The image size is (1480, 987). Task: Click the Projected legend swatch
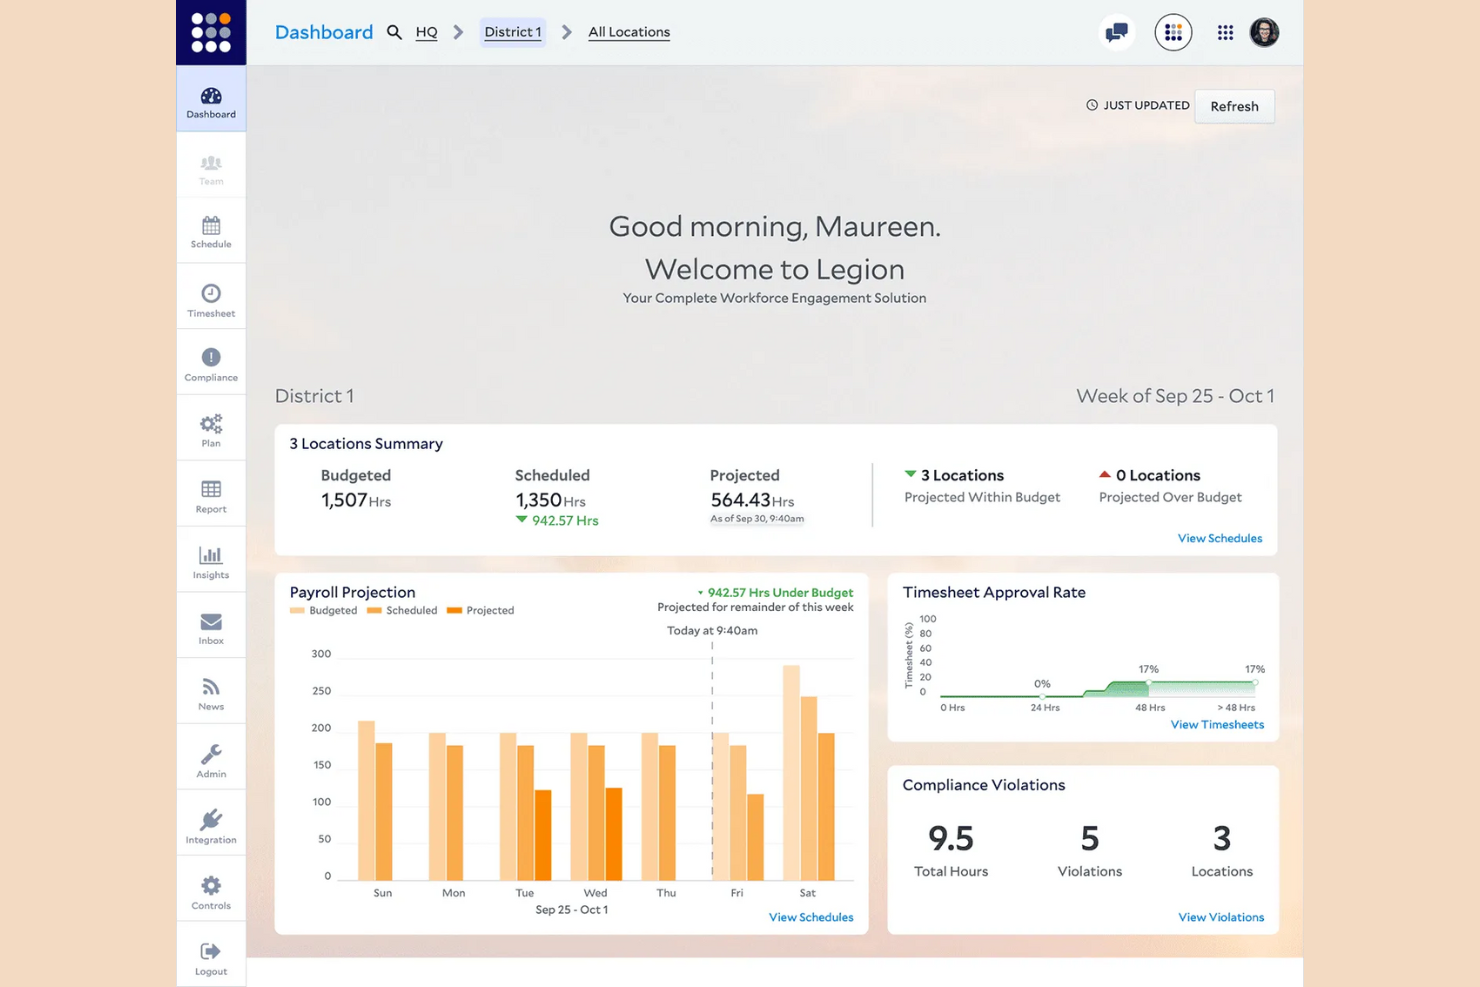pyautogui.click(x=454, y=610)
